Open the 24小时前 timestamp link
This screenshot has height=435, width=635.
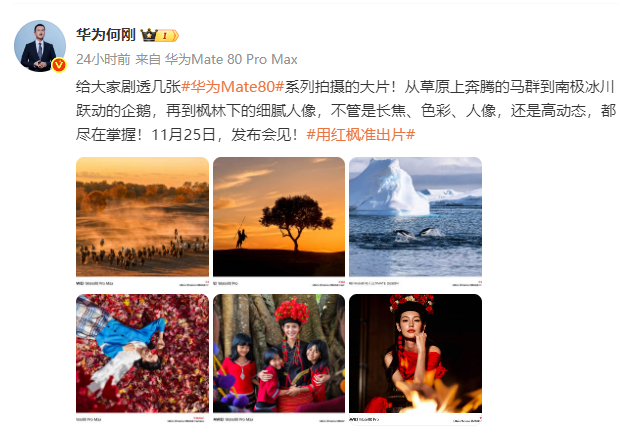[x=103, y=60]
